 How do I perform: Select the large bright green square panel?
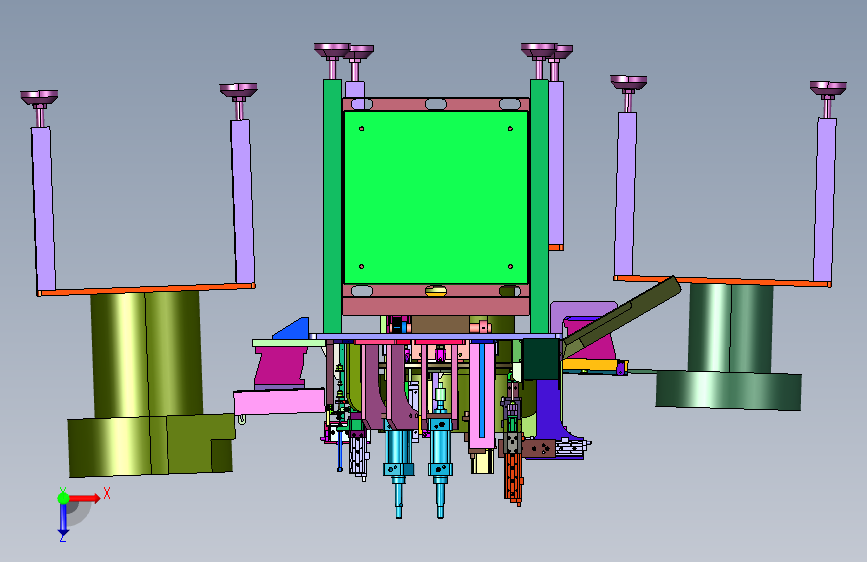click(436, 197)
